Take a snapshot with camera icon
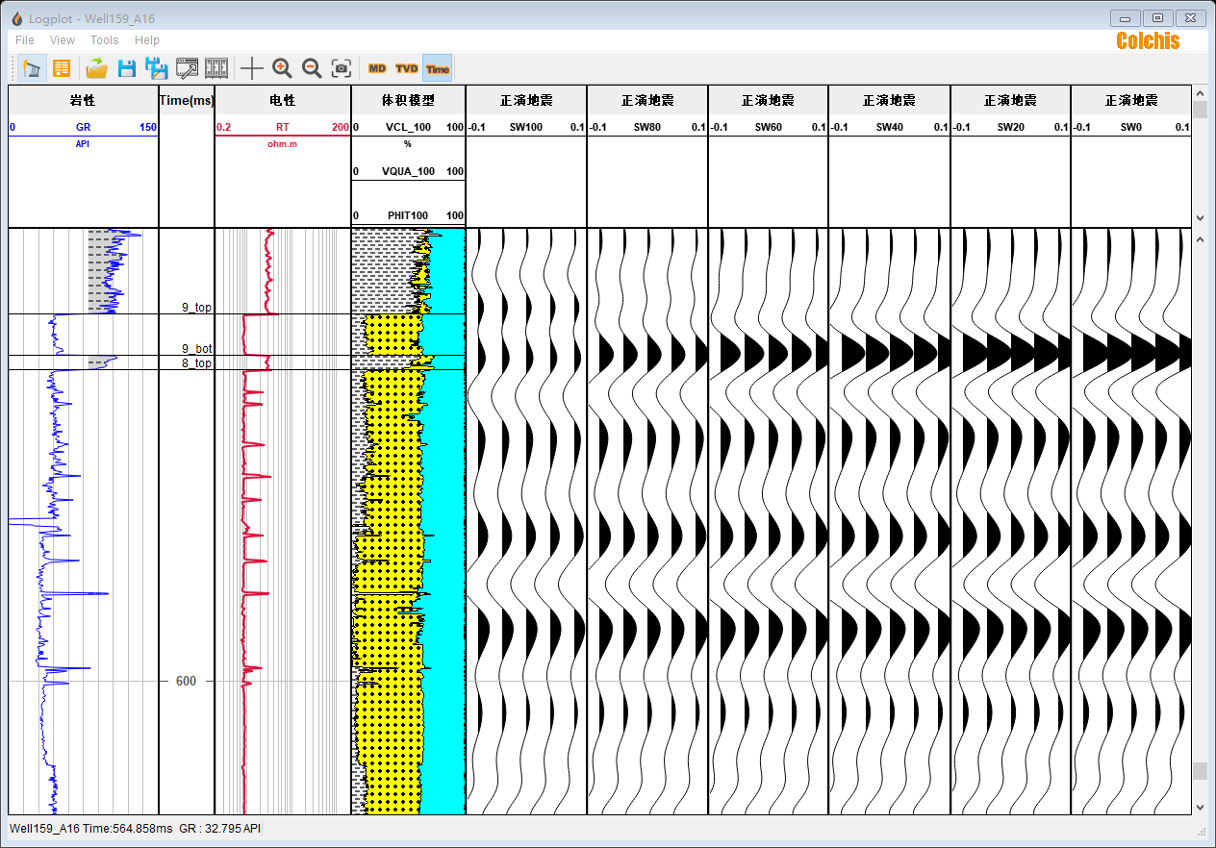This screenshot has height=848, width=1216. coord(342,68)
